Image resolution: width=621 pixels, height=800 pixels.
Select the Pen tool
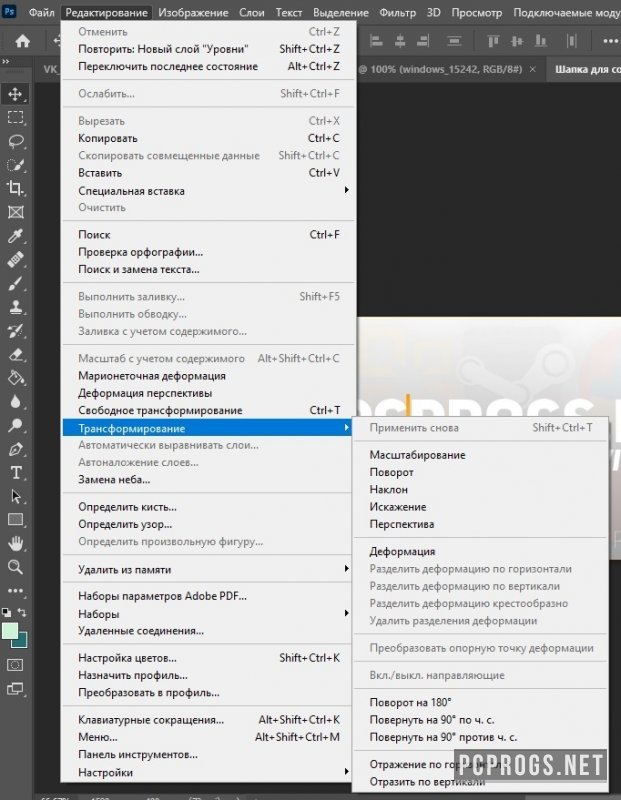coord(15,449)
